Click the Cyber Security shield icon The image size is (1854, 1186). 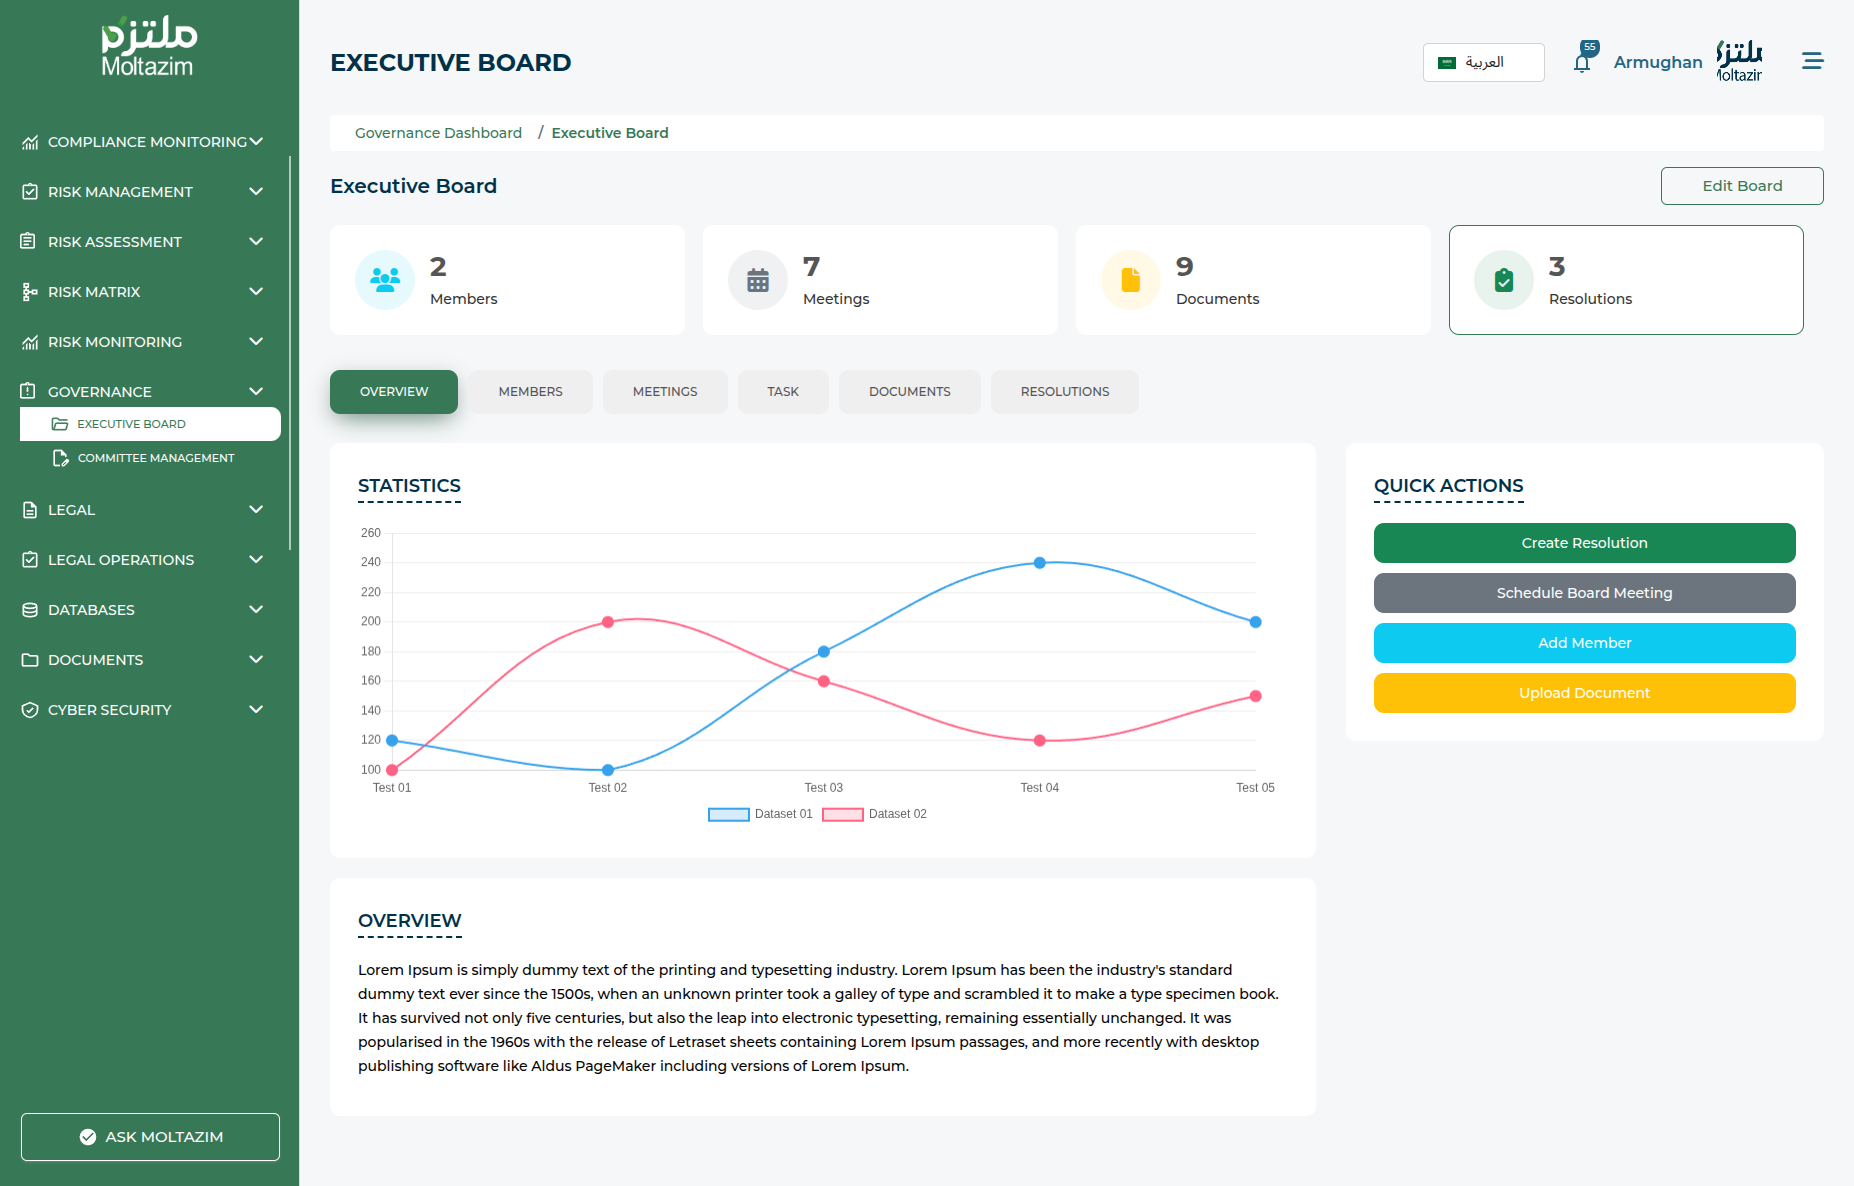[30, 710]
